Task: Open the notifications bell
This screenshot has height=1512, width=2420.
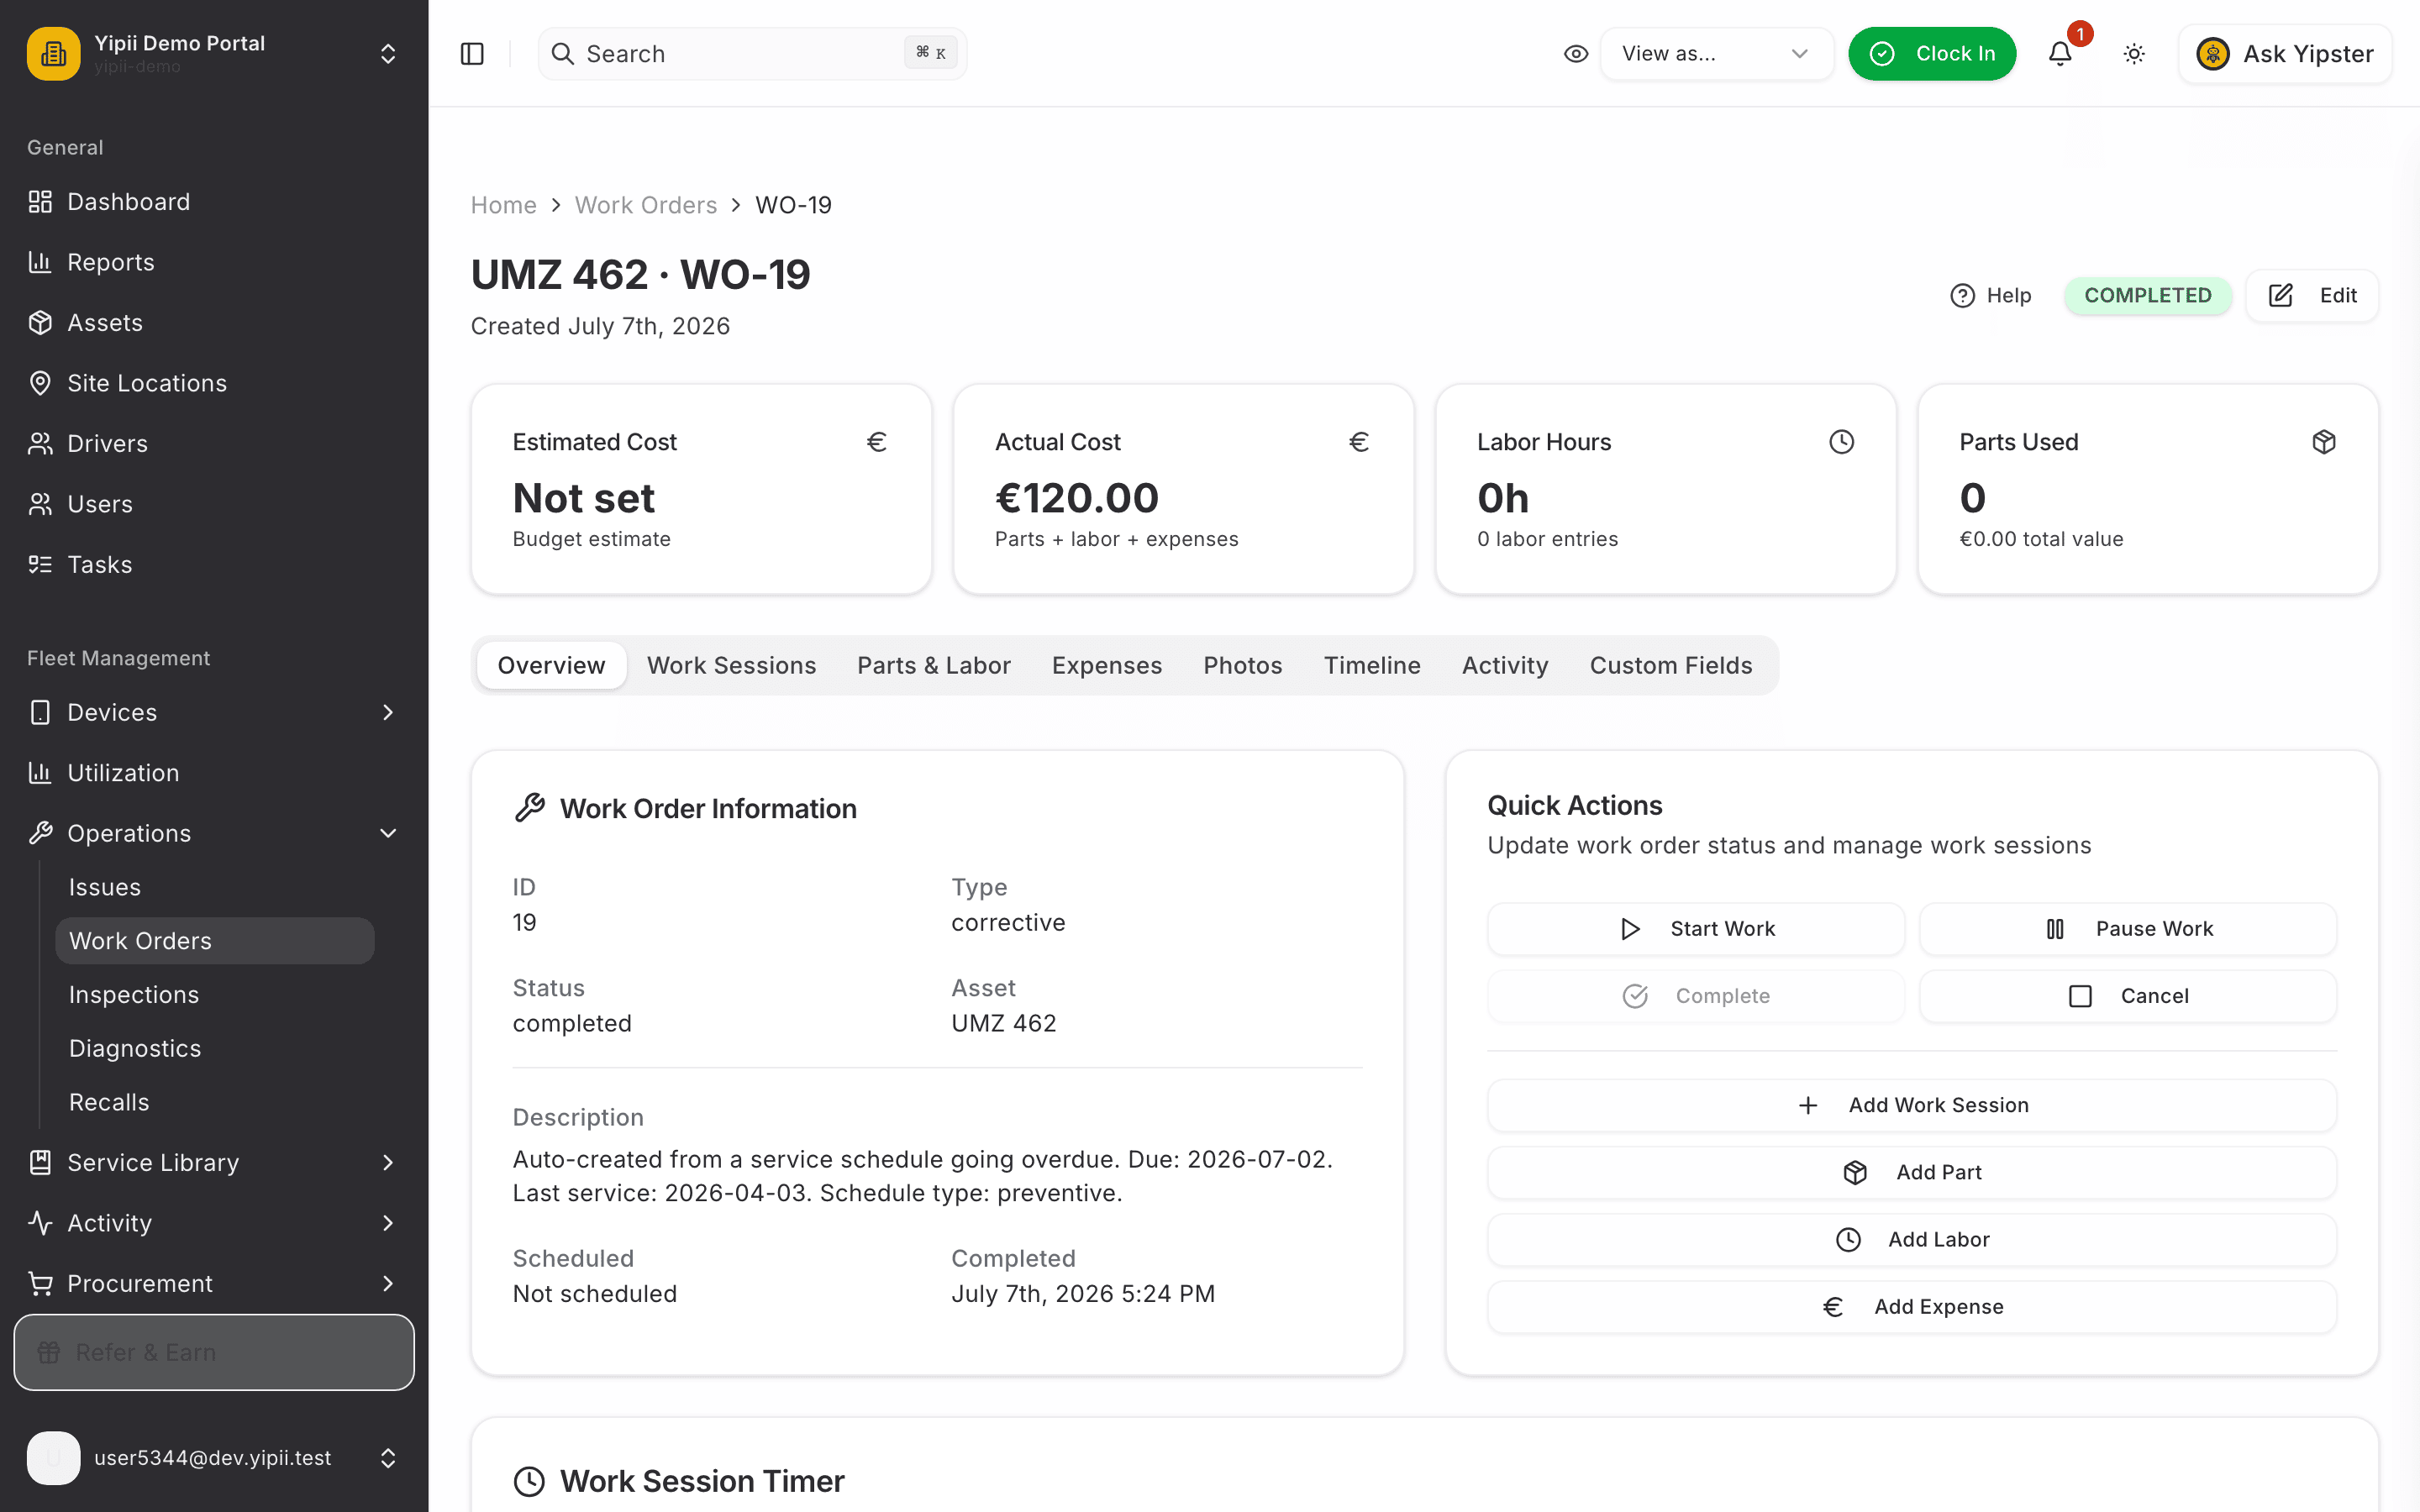Action: click(2060, 54)
